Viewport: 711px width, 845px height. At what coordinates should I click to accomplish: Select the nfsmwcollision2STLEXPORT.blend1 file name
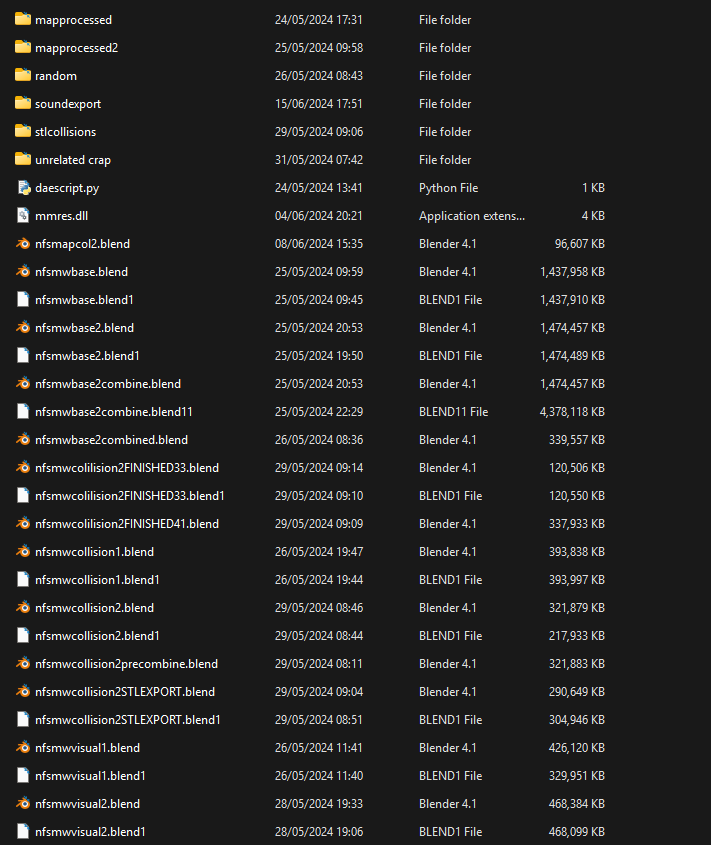(x=128, y=721)
